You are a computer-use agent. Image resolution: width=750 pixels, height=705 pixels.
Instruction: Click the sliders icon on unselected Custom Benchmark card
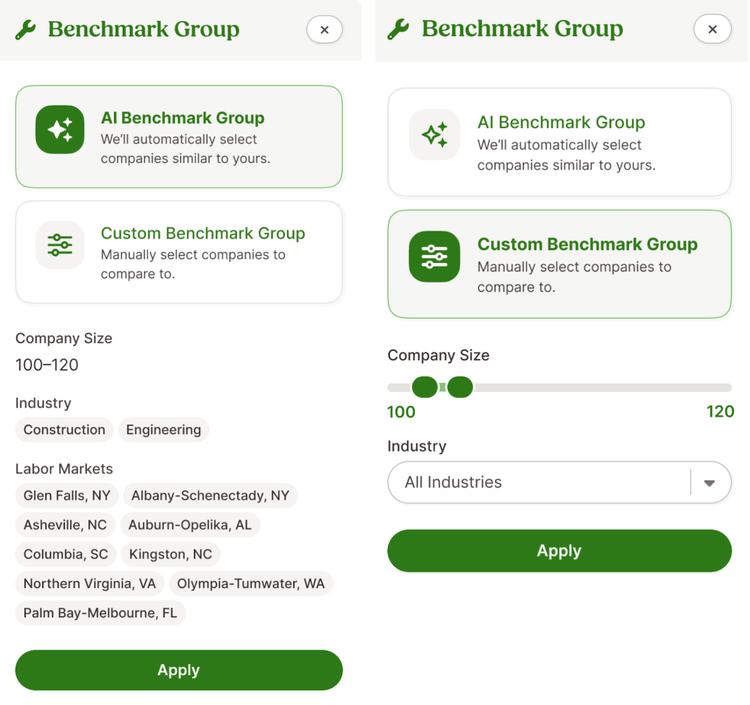tap(60, 245)
